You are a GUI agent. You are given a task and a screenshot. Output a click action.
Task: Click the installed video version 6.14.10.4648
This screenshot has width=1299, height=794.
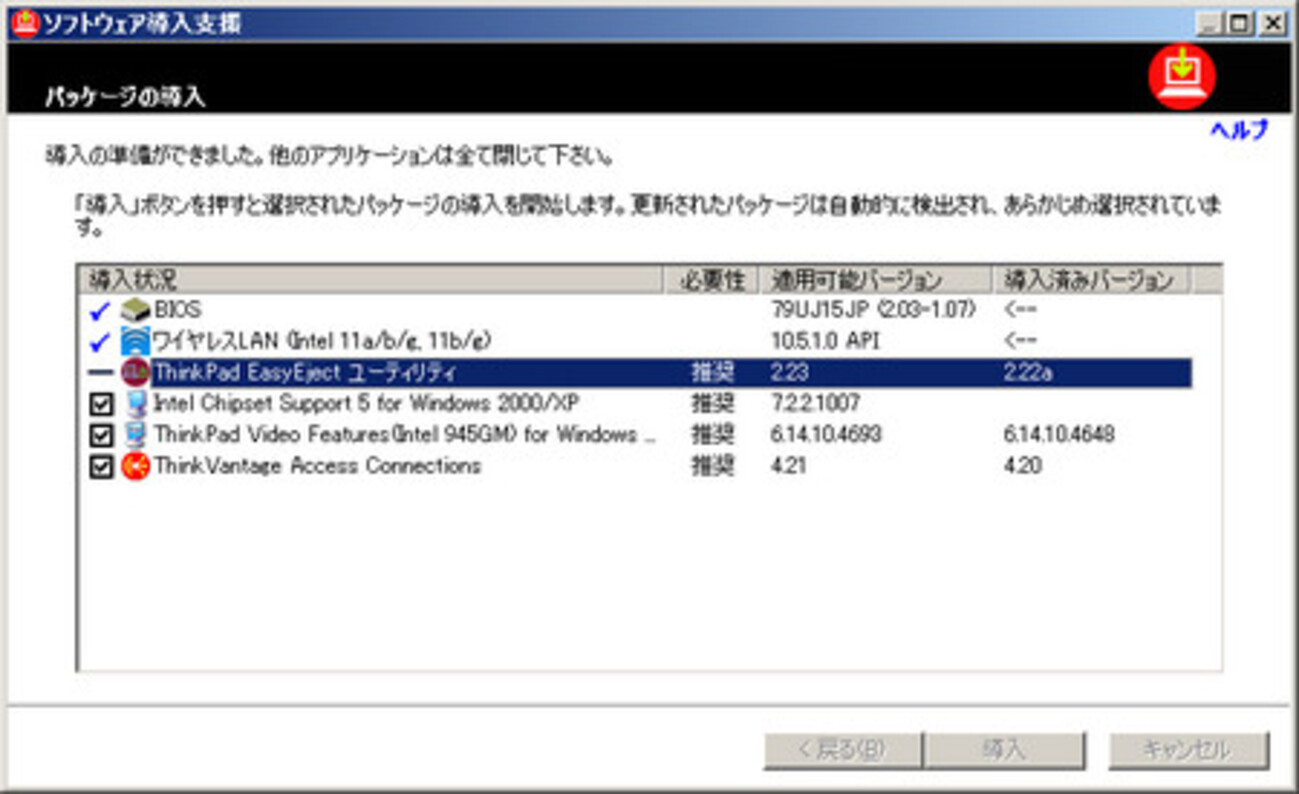1059,436
